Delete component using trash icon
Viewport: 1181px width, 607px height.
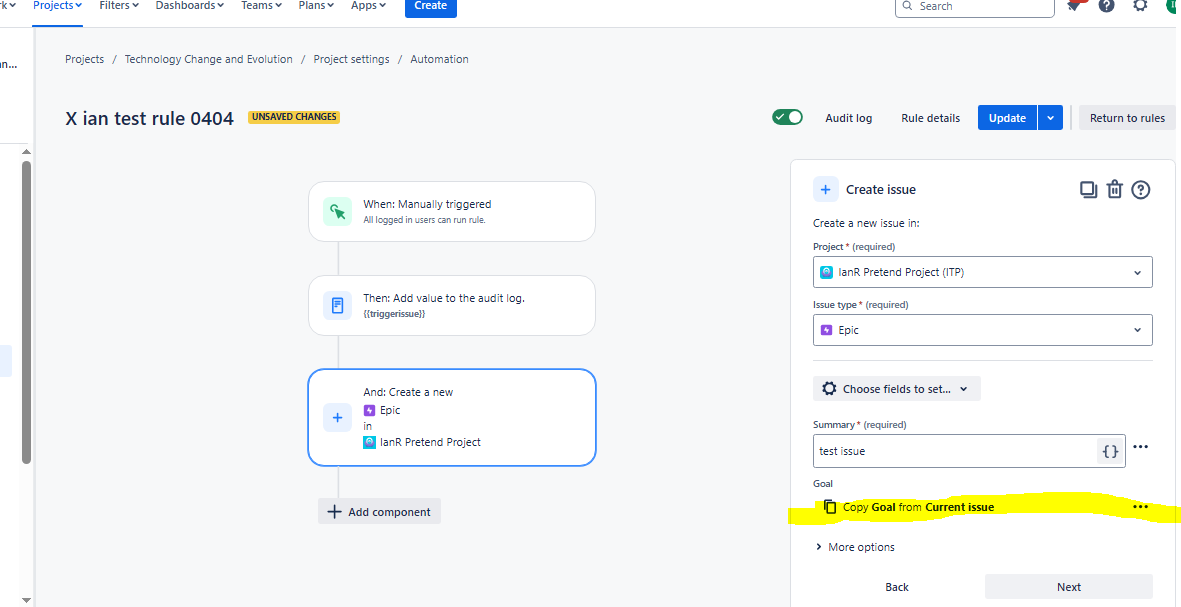[1115, 190]
